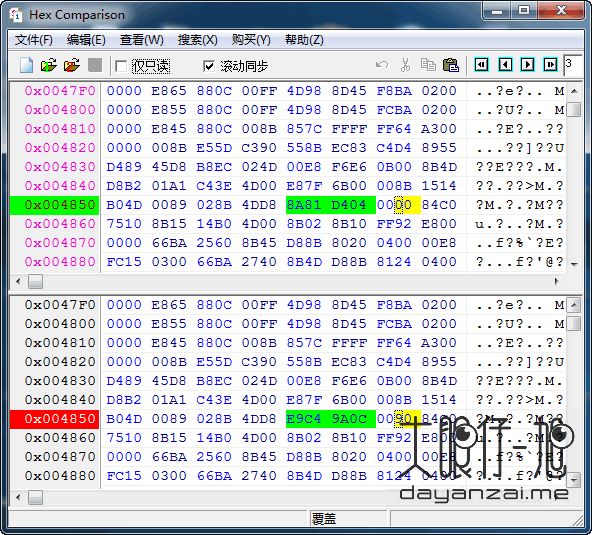Click top pane horizontal scrollbar thumb
The height and width of the screenshot is (535, 592).
35,281
